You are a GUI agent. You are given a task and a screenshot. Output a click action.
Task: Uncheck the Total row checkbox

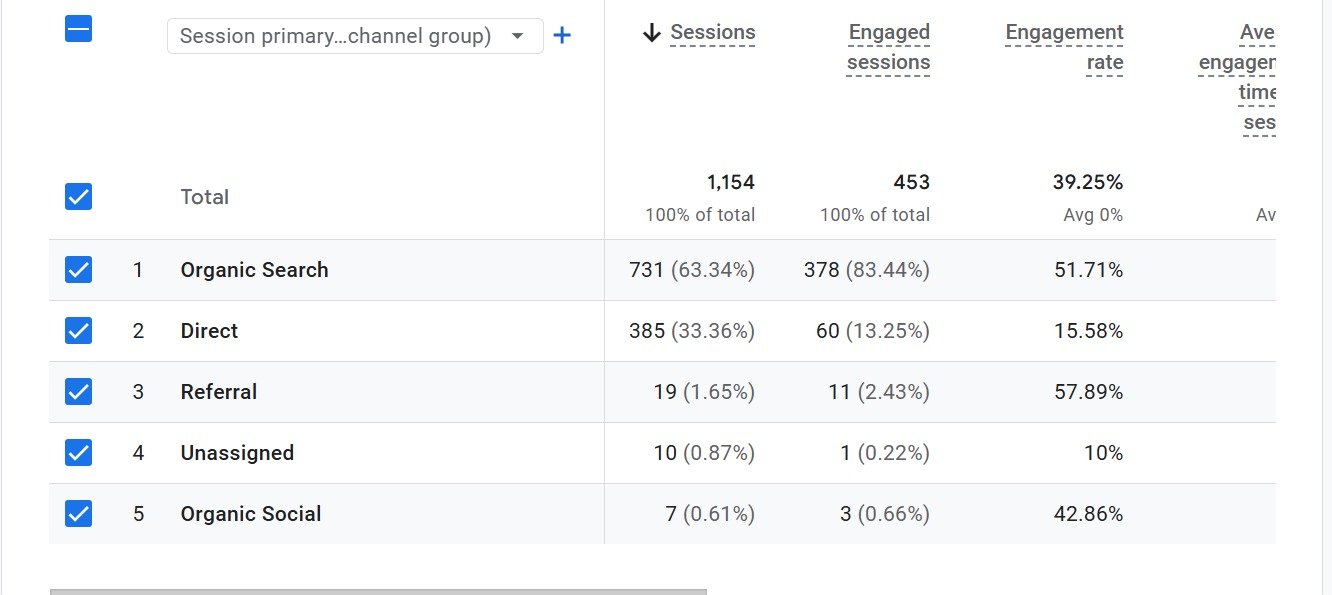click(78, 197)
